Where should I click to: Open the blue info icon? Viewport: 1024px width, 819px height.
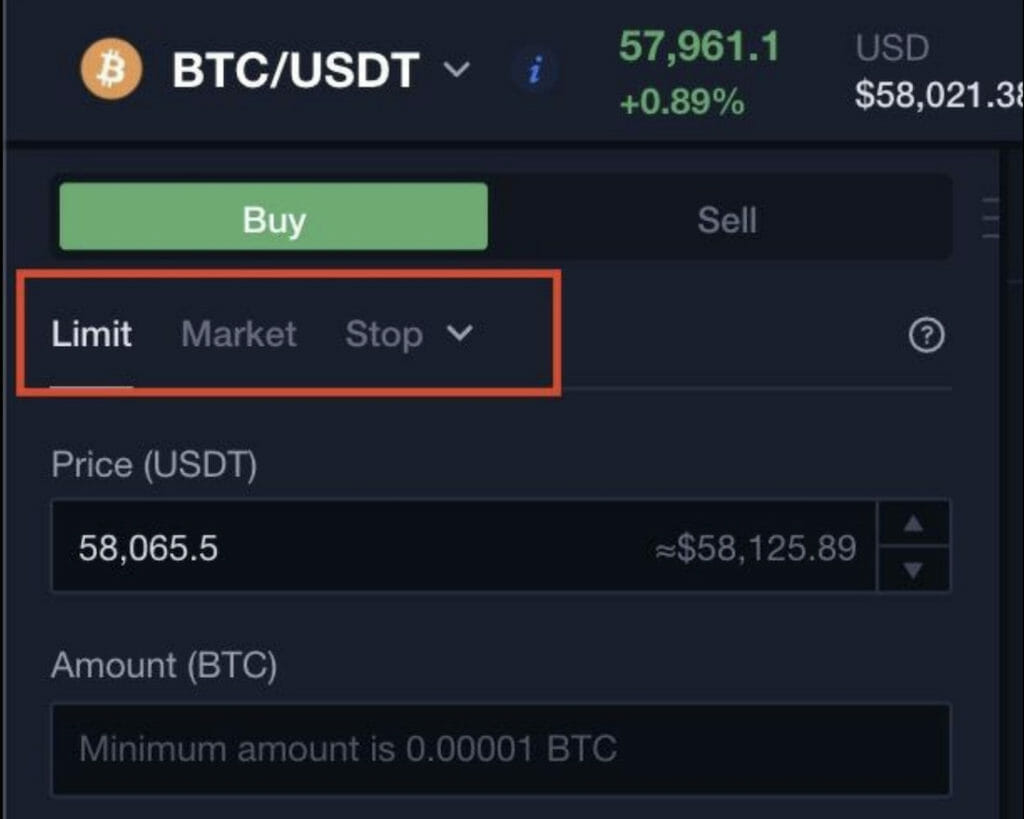(536, 69)
